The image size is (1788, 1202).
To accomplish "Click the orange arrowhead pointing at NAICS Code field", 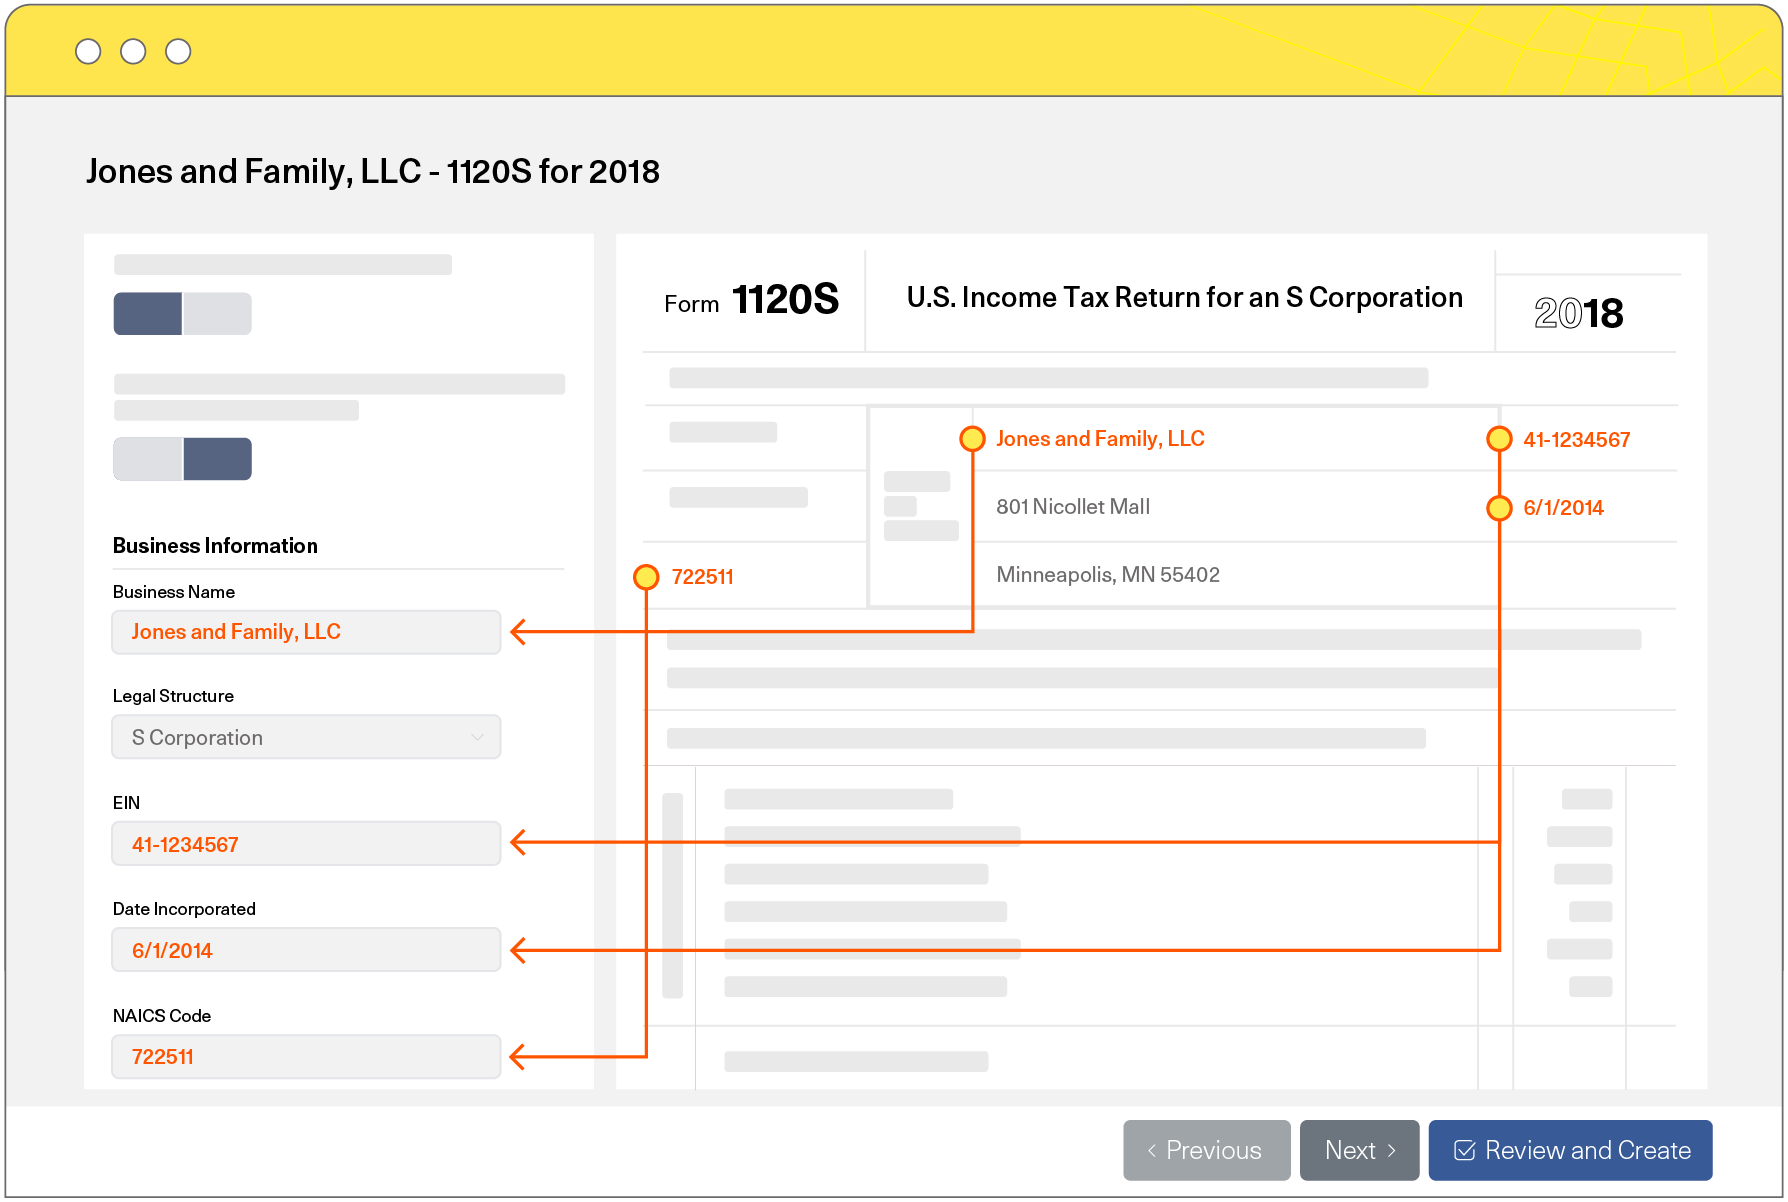I will point(518,1057).
